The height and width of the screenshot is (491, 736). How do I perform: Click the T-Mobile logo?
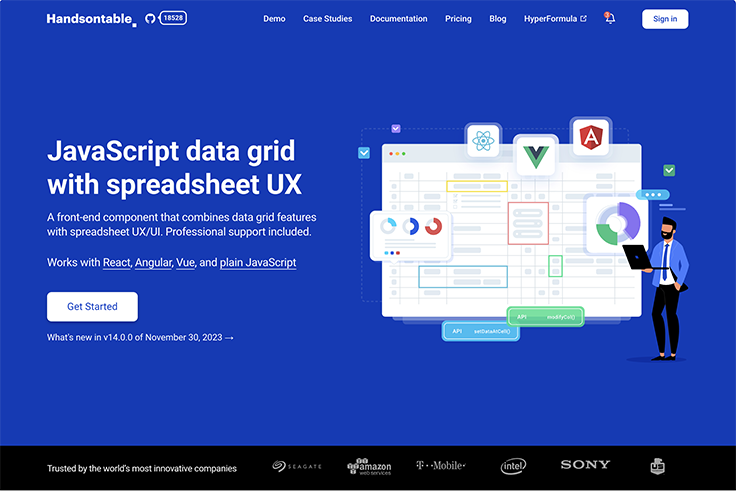coord(441,465)
